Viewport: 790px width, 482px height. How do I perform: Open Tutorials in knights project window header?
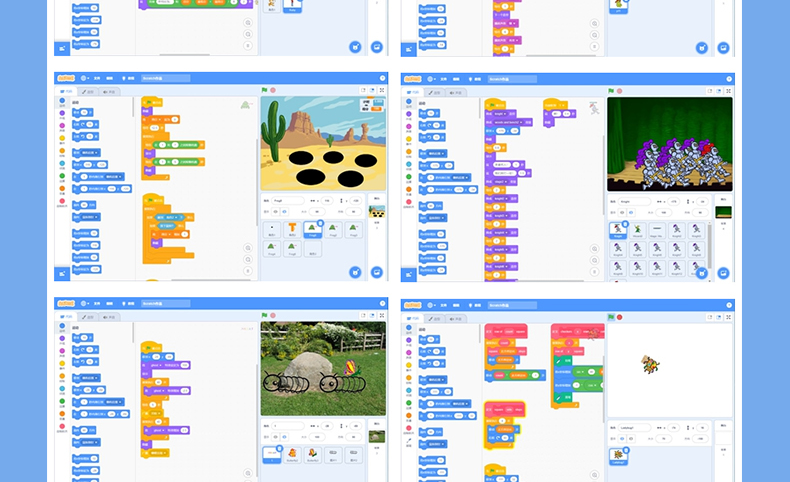(475, 79)
